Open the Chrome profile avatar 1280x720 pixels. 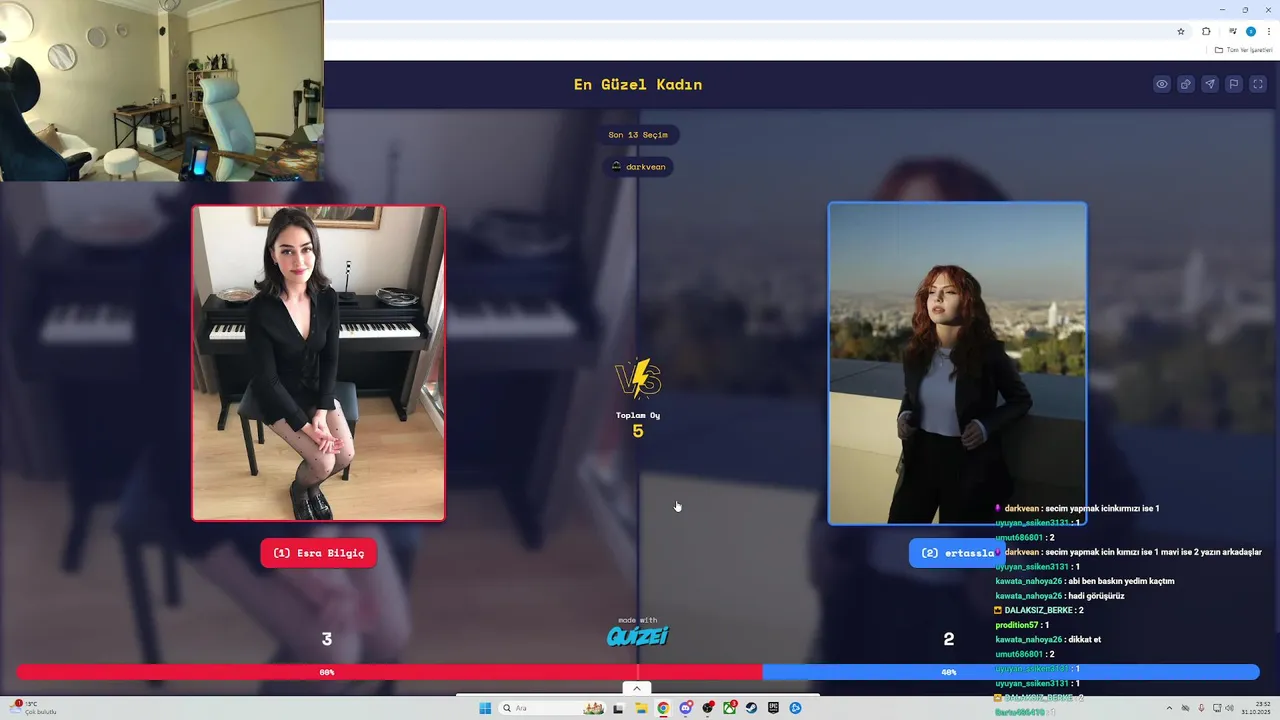1250,31
